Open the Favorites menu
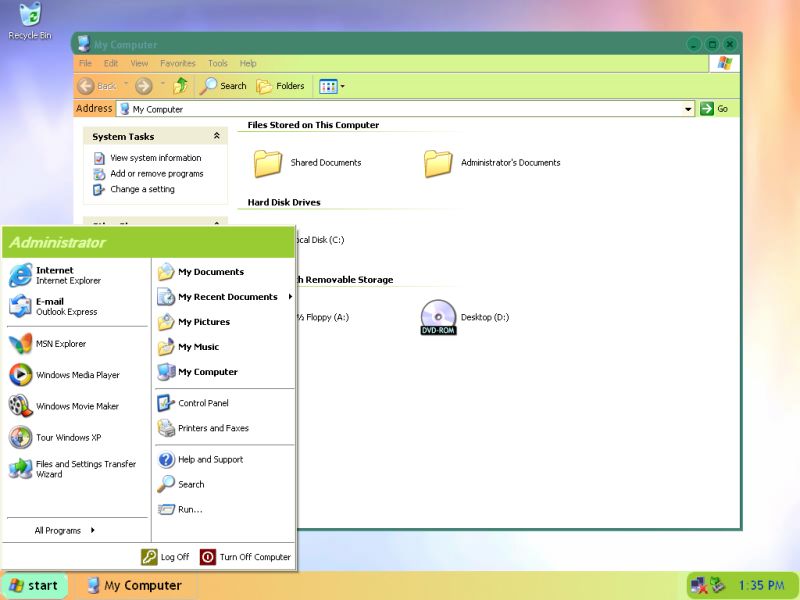Image resolution: width=800 pixels, height=600 pixels. (x=178, y=63)
